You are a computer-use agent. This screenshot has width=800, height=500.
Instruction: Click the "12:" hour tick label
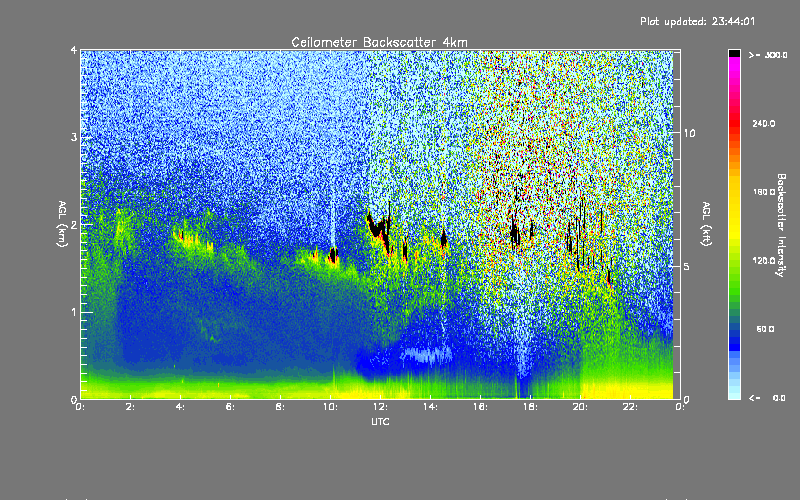[x=381, y=407]
